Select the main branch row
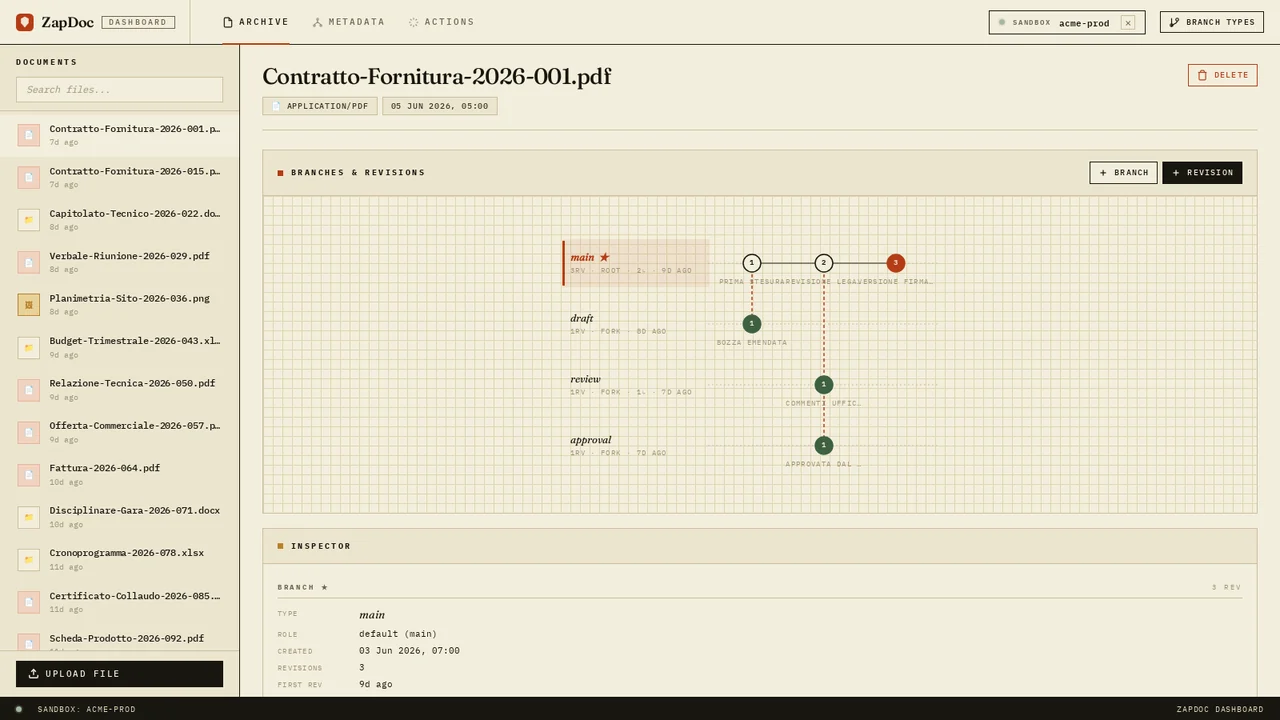The image size is (1280, 720). pyautogui.click(x=636, y=263)
